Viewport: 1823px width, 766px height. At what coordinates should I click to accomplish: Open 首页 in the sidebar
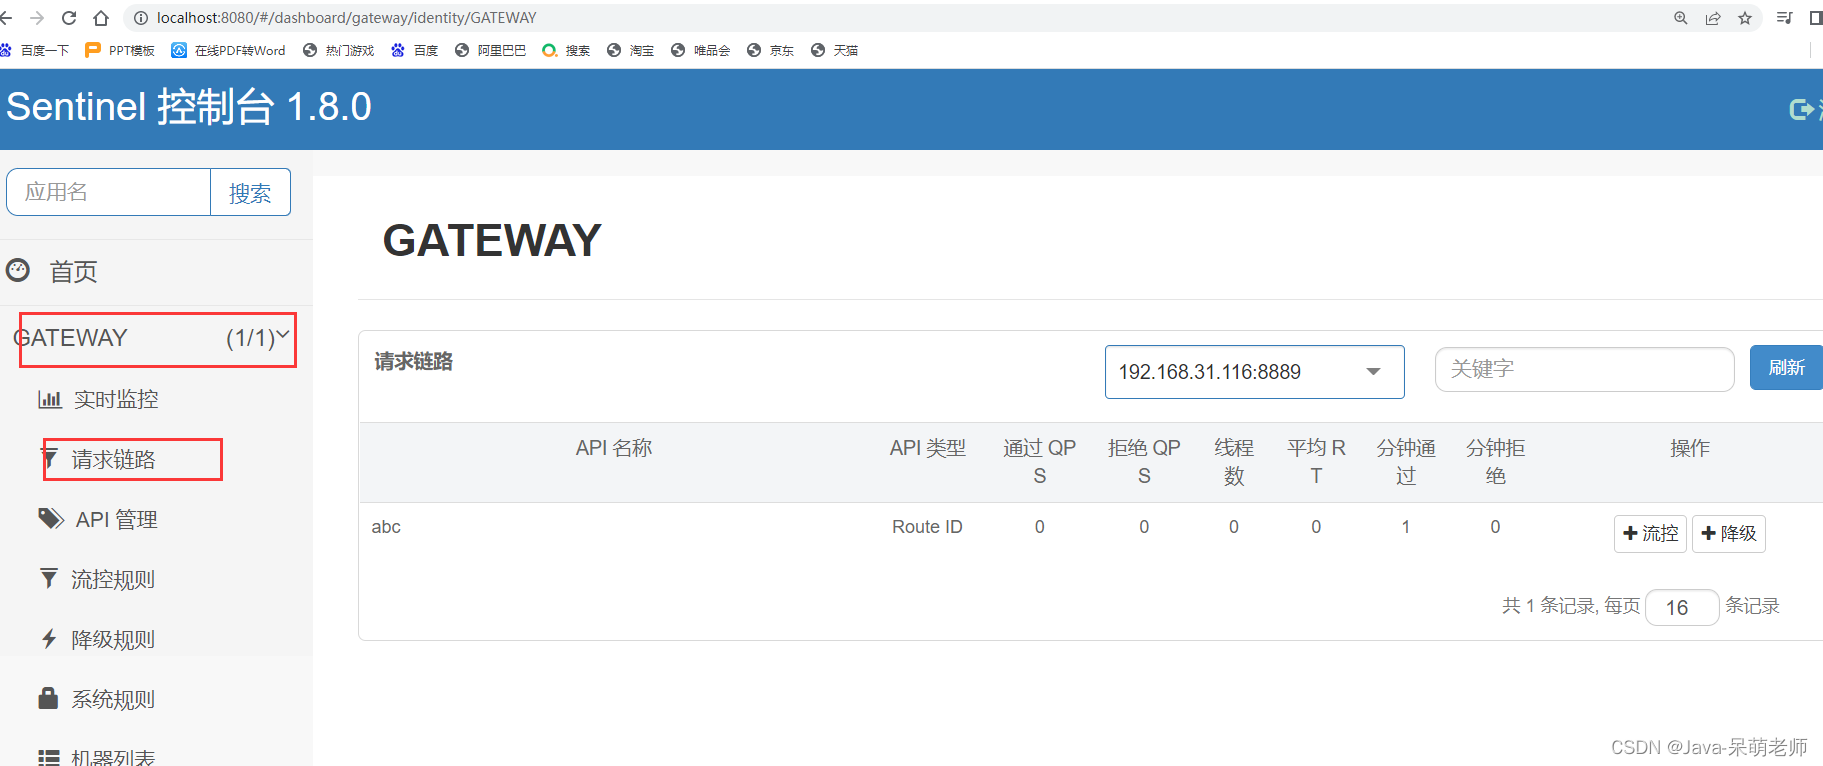73,271
